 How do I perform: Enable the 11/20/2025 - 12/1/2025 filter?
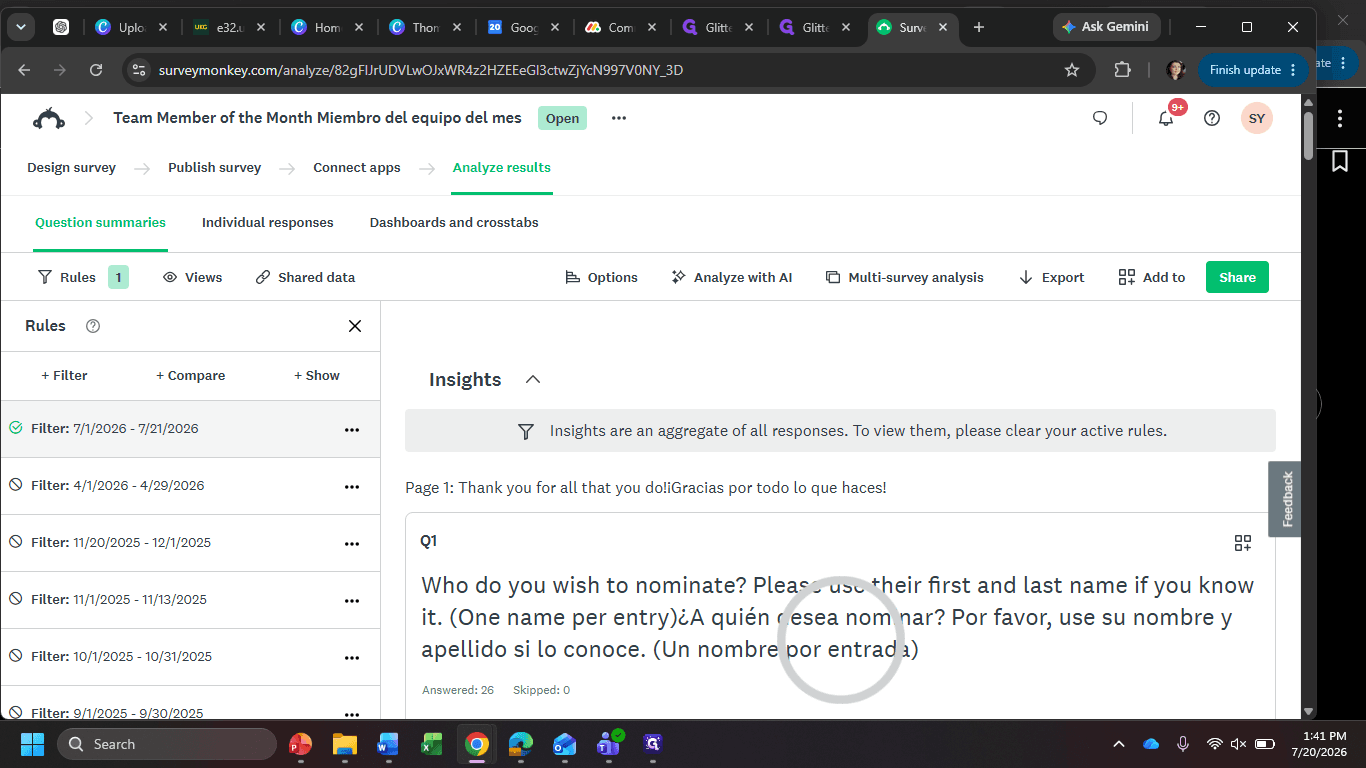[x=15, y=542]
